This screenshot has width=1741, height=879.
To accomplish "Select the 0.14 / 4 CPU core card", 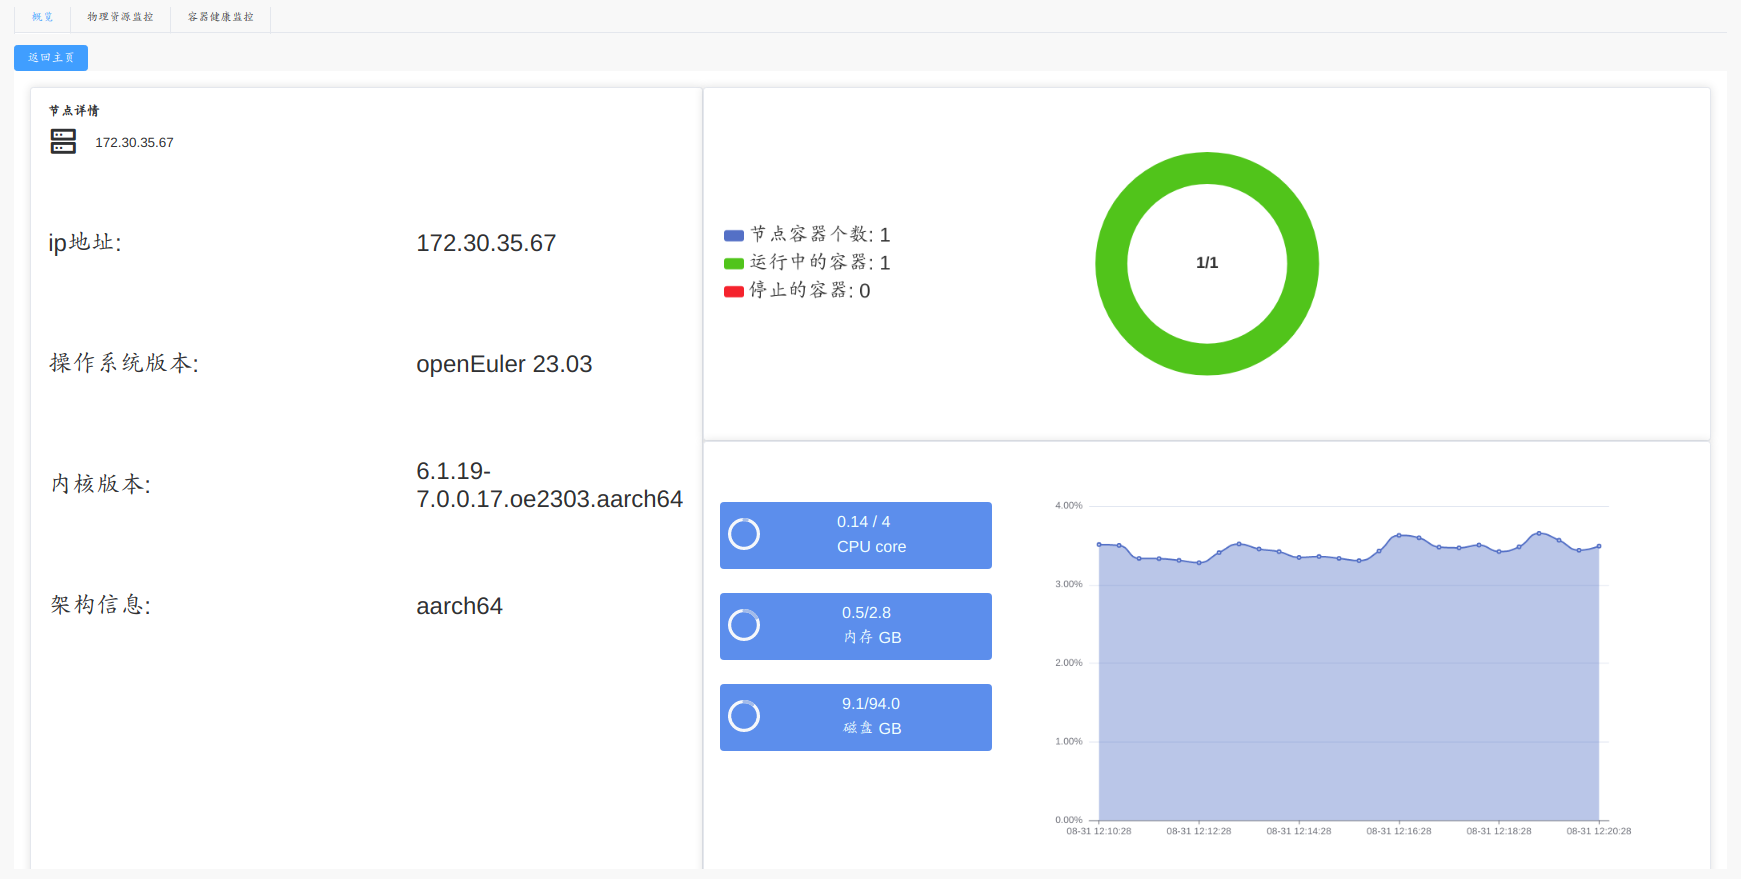I will pos(856,535).
